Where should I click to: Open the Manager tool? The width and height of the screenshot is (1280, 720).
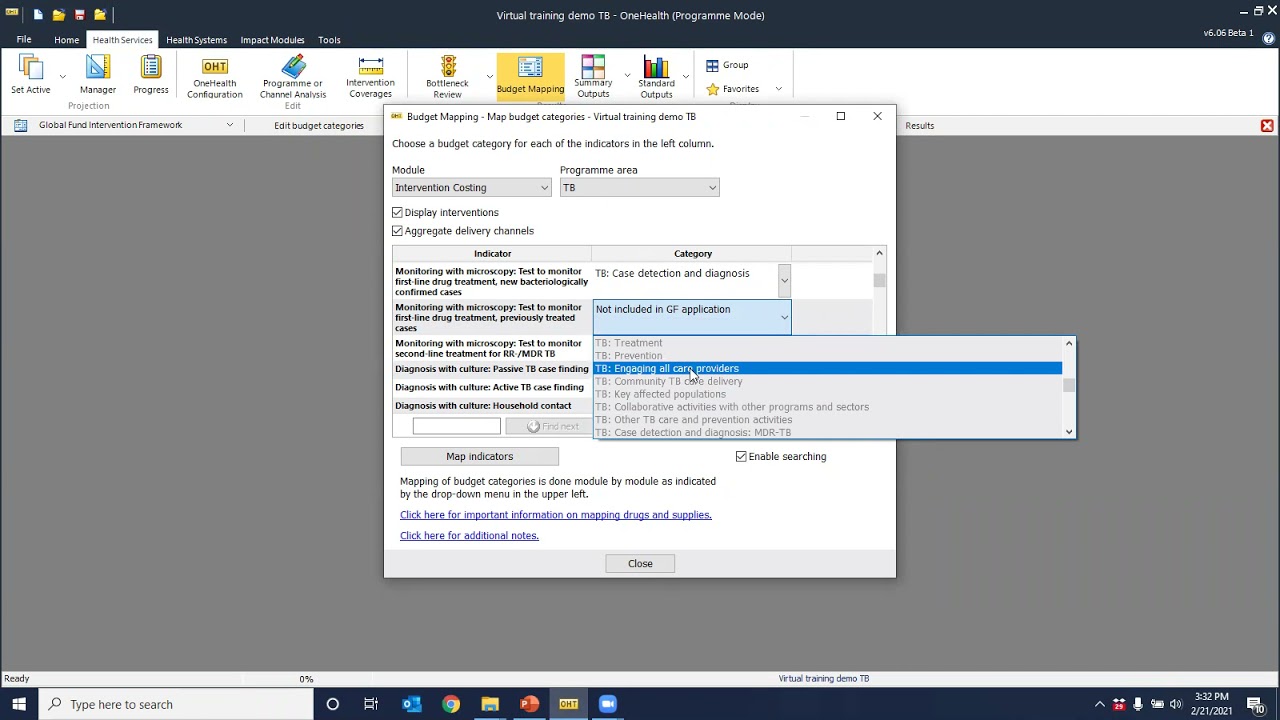point(98,75)
